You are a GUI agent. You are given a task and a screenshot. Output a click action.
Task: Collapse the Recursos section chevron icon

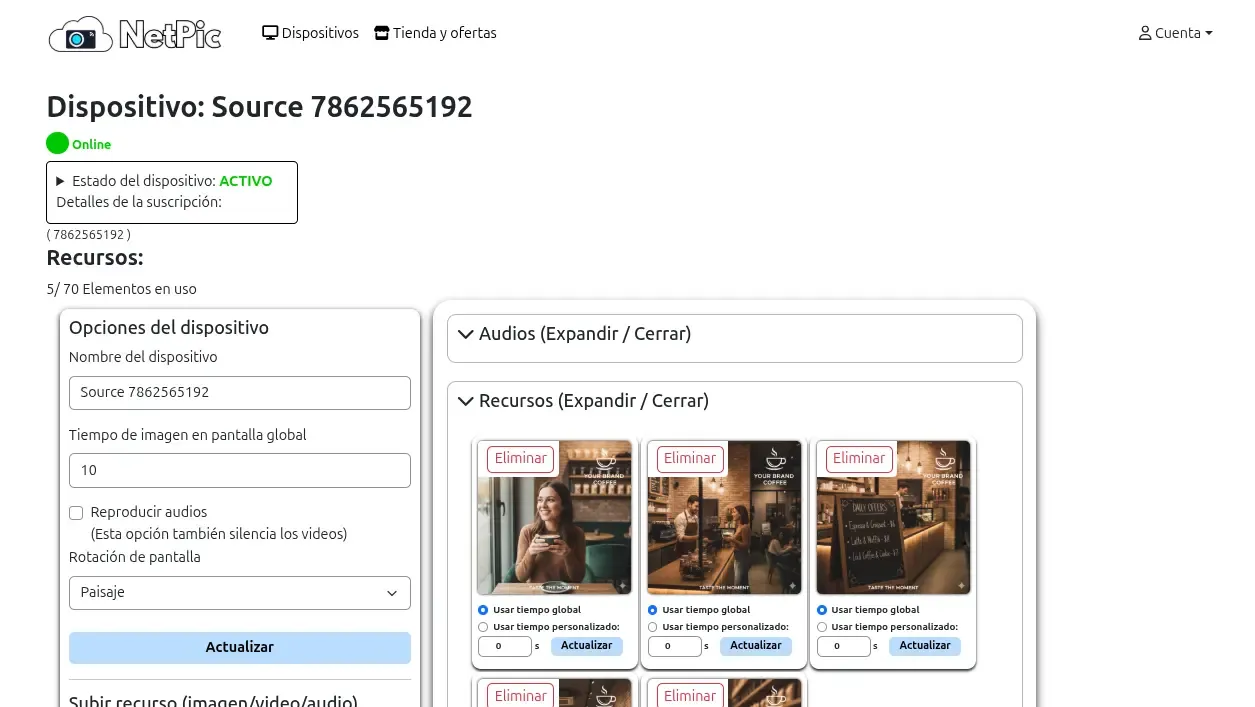tap(465, 402)
